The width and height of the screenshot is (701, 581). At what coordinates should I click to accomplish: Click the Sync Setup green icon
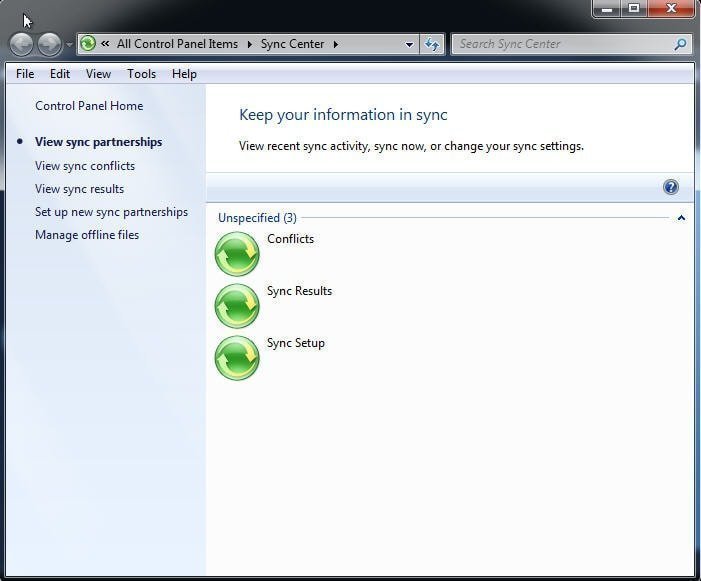[237, 358]
